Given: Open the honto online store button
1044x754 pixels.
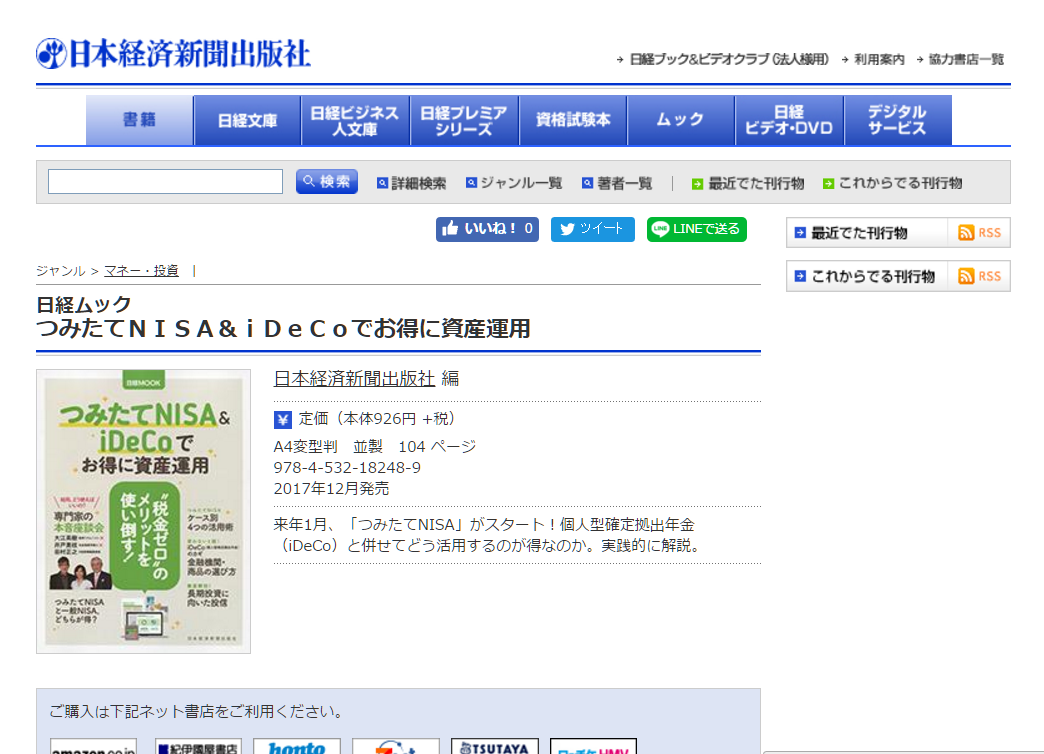Looking at the screenshot, I should click(x=297, y=747).
